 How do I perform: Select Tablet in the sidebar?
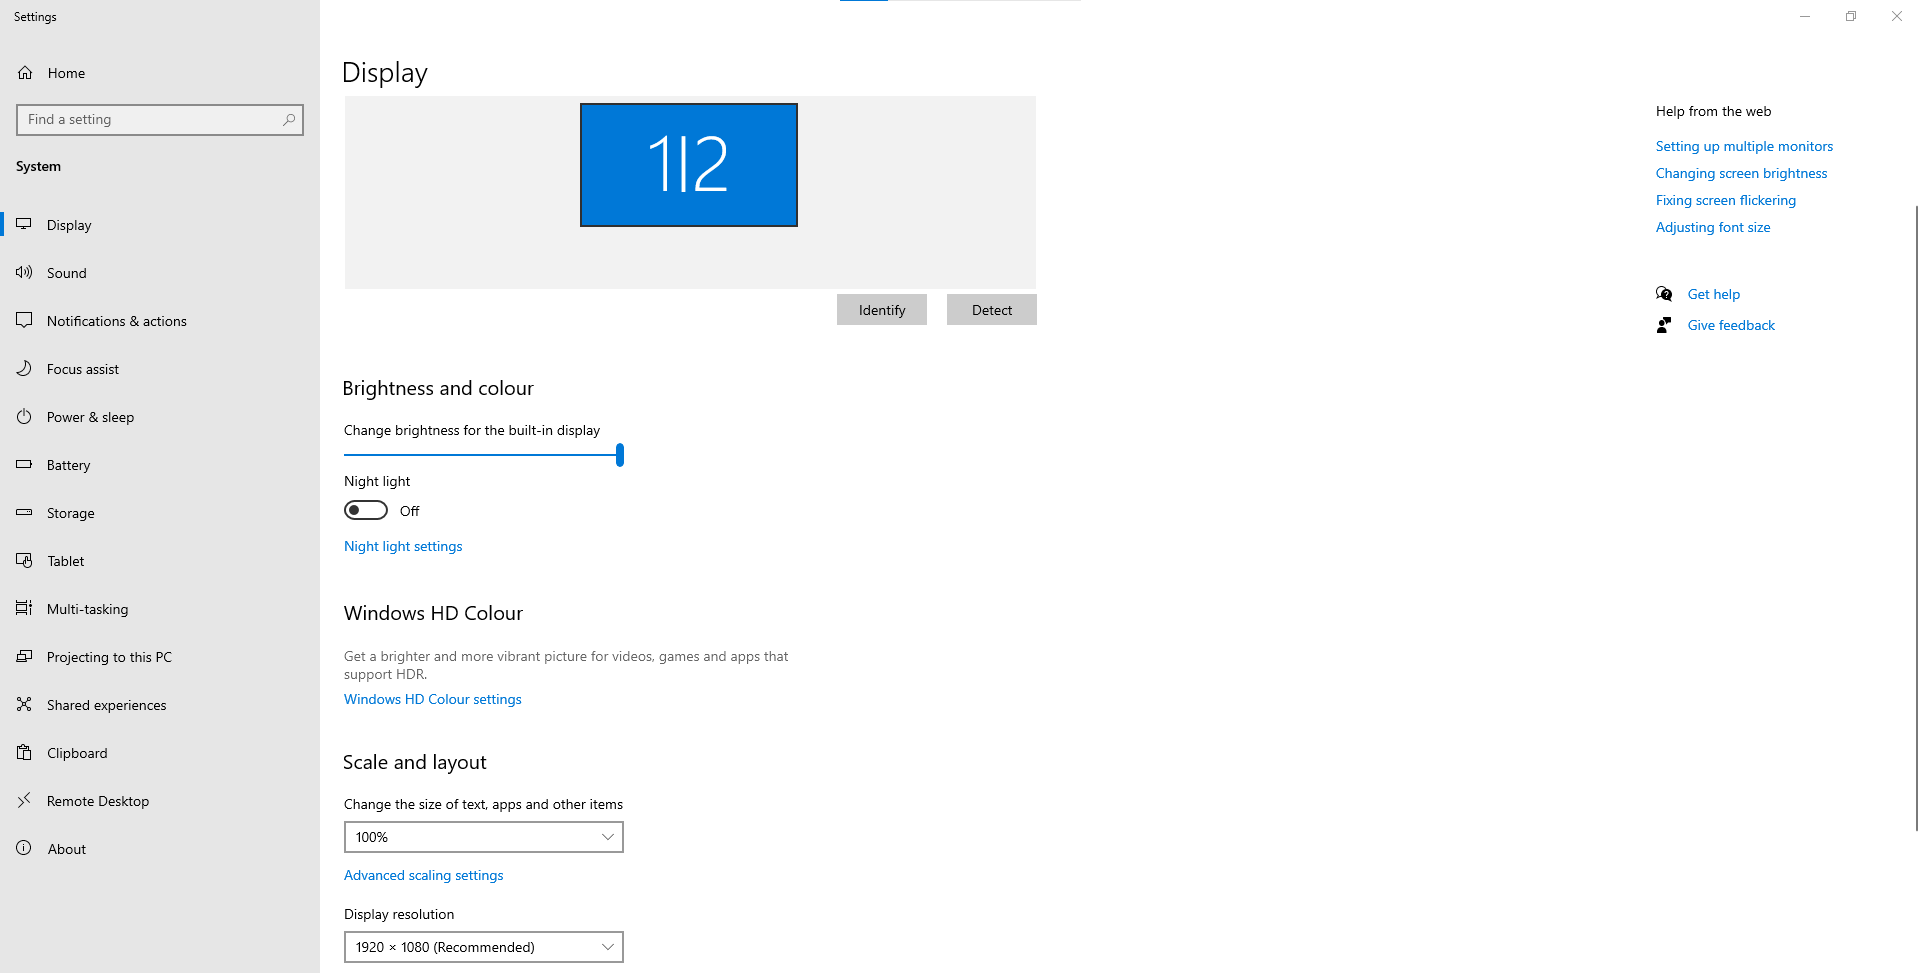(x=160, y=561)
